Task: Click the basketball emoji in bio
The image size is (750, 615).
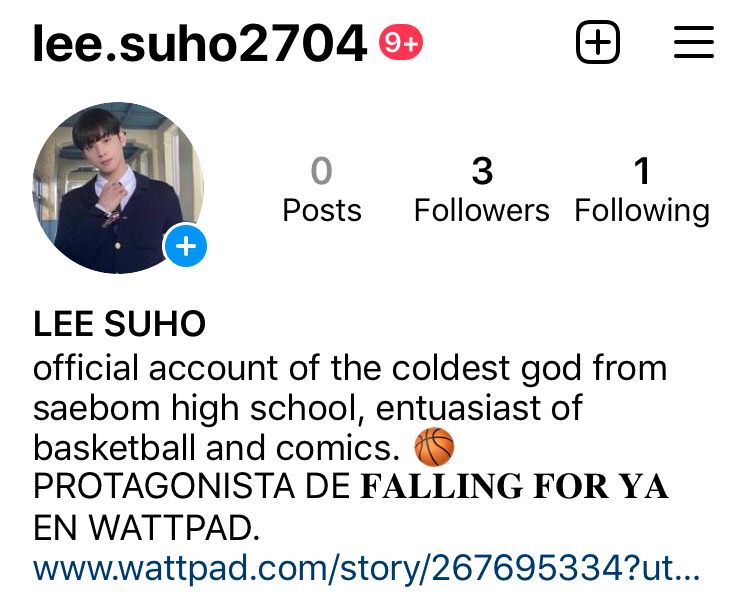Action: pyautogui.click(x=434, y=447)
